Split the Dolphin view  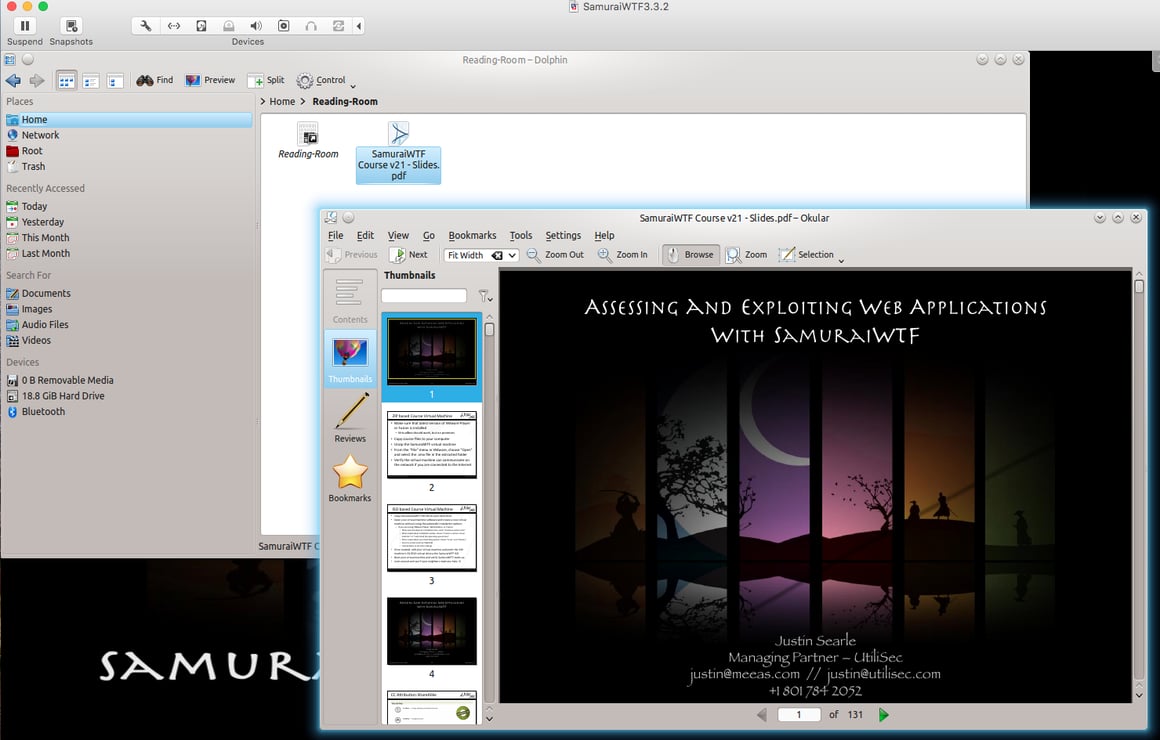click(x=266, y=80)
